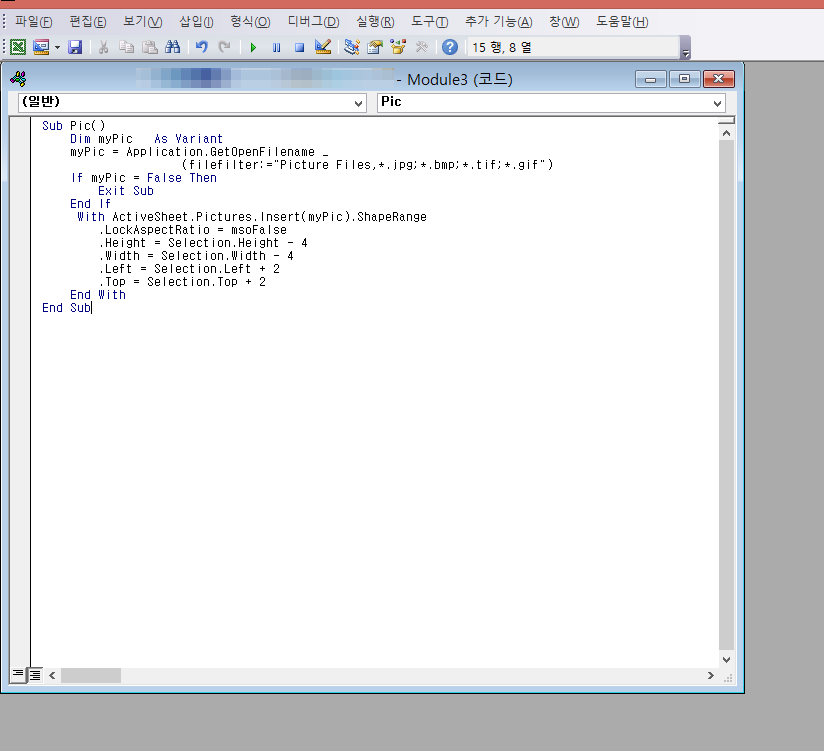
Task: Open the 실행(R) menu
Action: point(375,22)
